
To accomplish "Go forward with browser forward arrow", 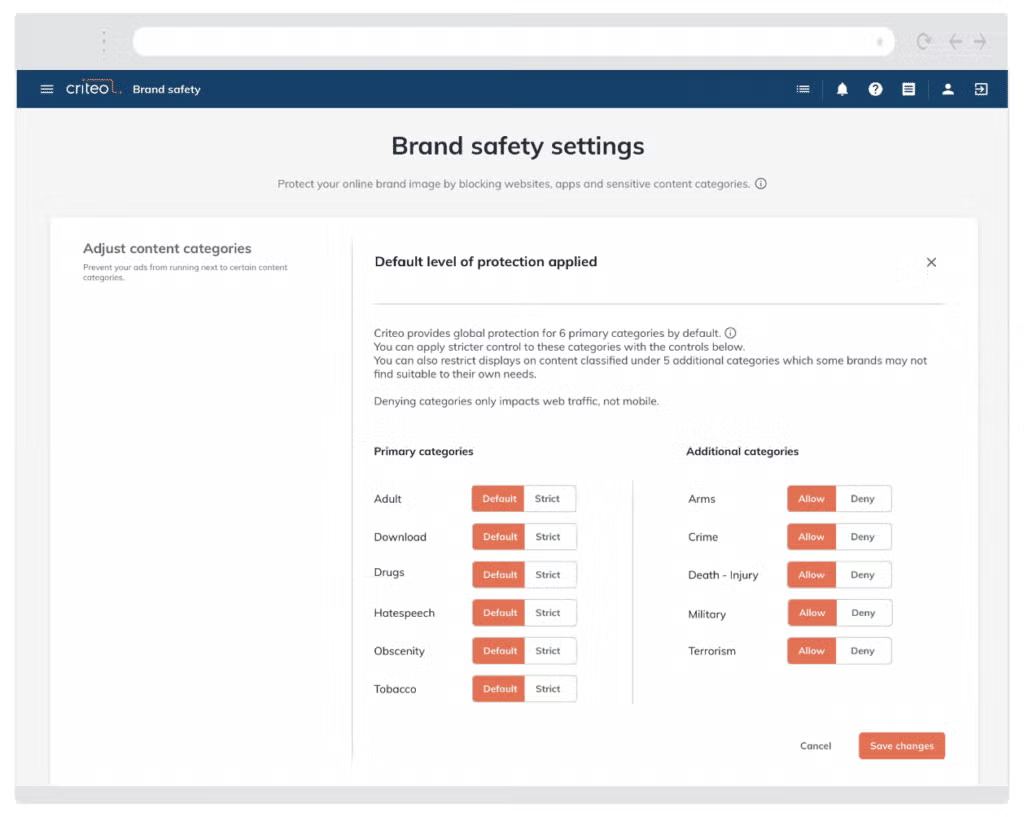I will click(980, 42).
